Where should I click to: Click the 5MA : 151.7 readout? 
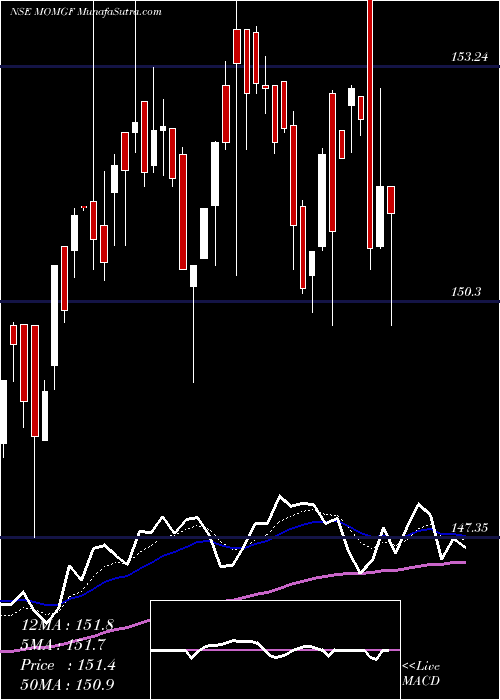(x=63, y=645)
